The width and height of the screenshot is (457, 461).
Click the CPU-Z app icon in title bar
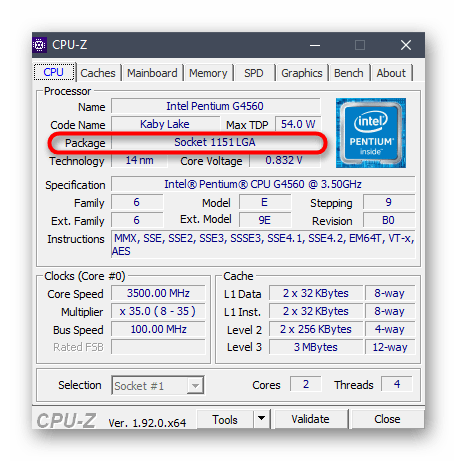[39, 45]
